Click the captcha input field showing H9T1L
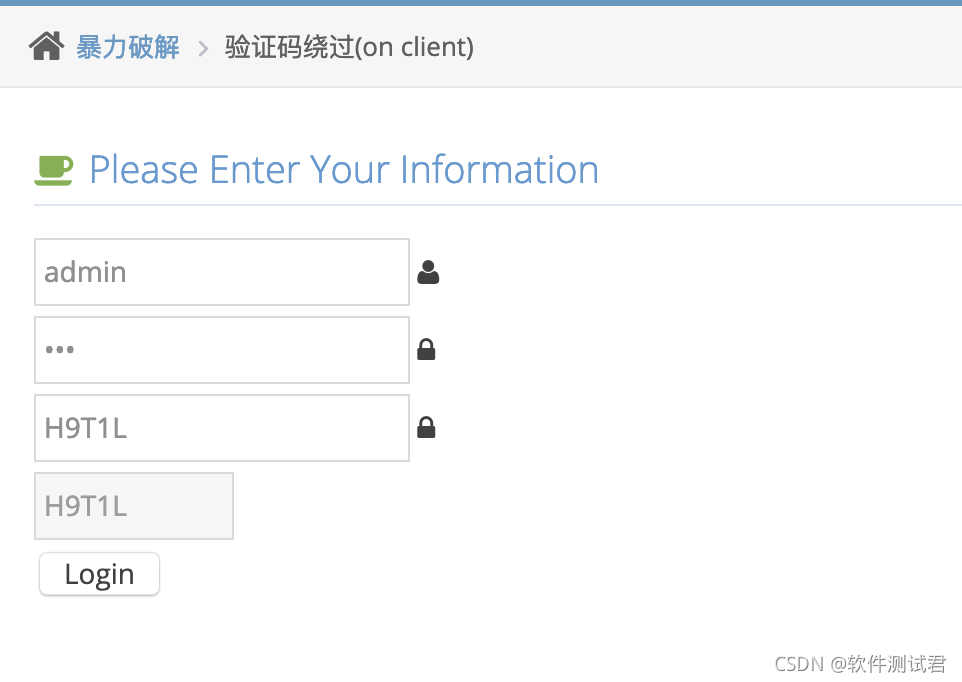 click(x=221, y=427)
